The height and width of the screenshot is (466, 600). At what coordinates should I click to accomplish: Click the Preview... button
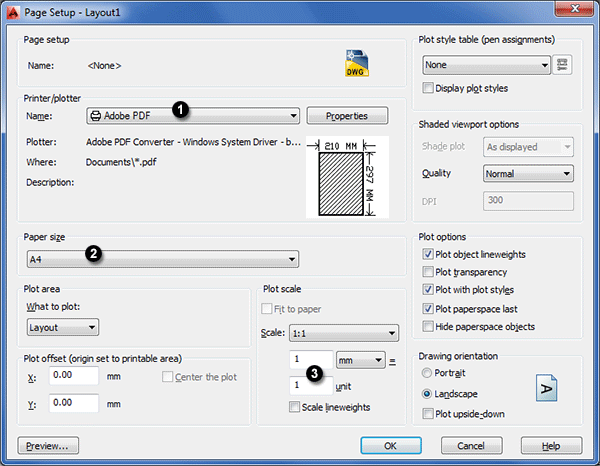tap(48, 446)
